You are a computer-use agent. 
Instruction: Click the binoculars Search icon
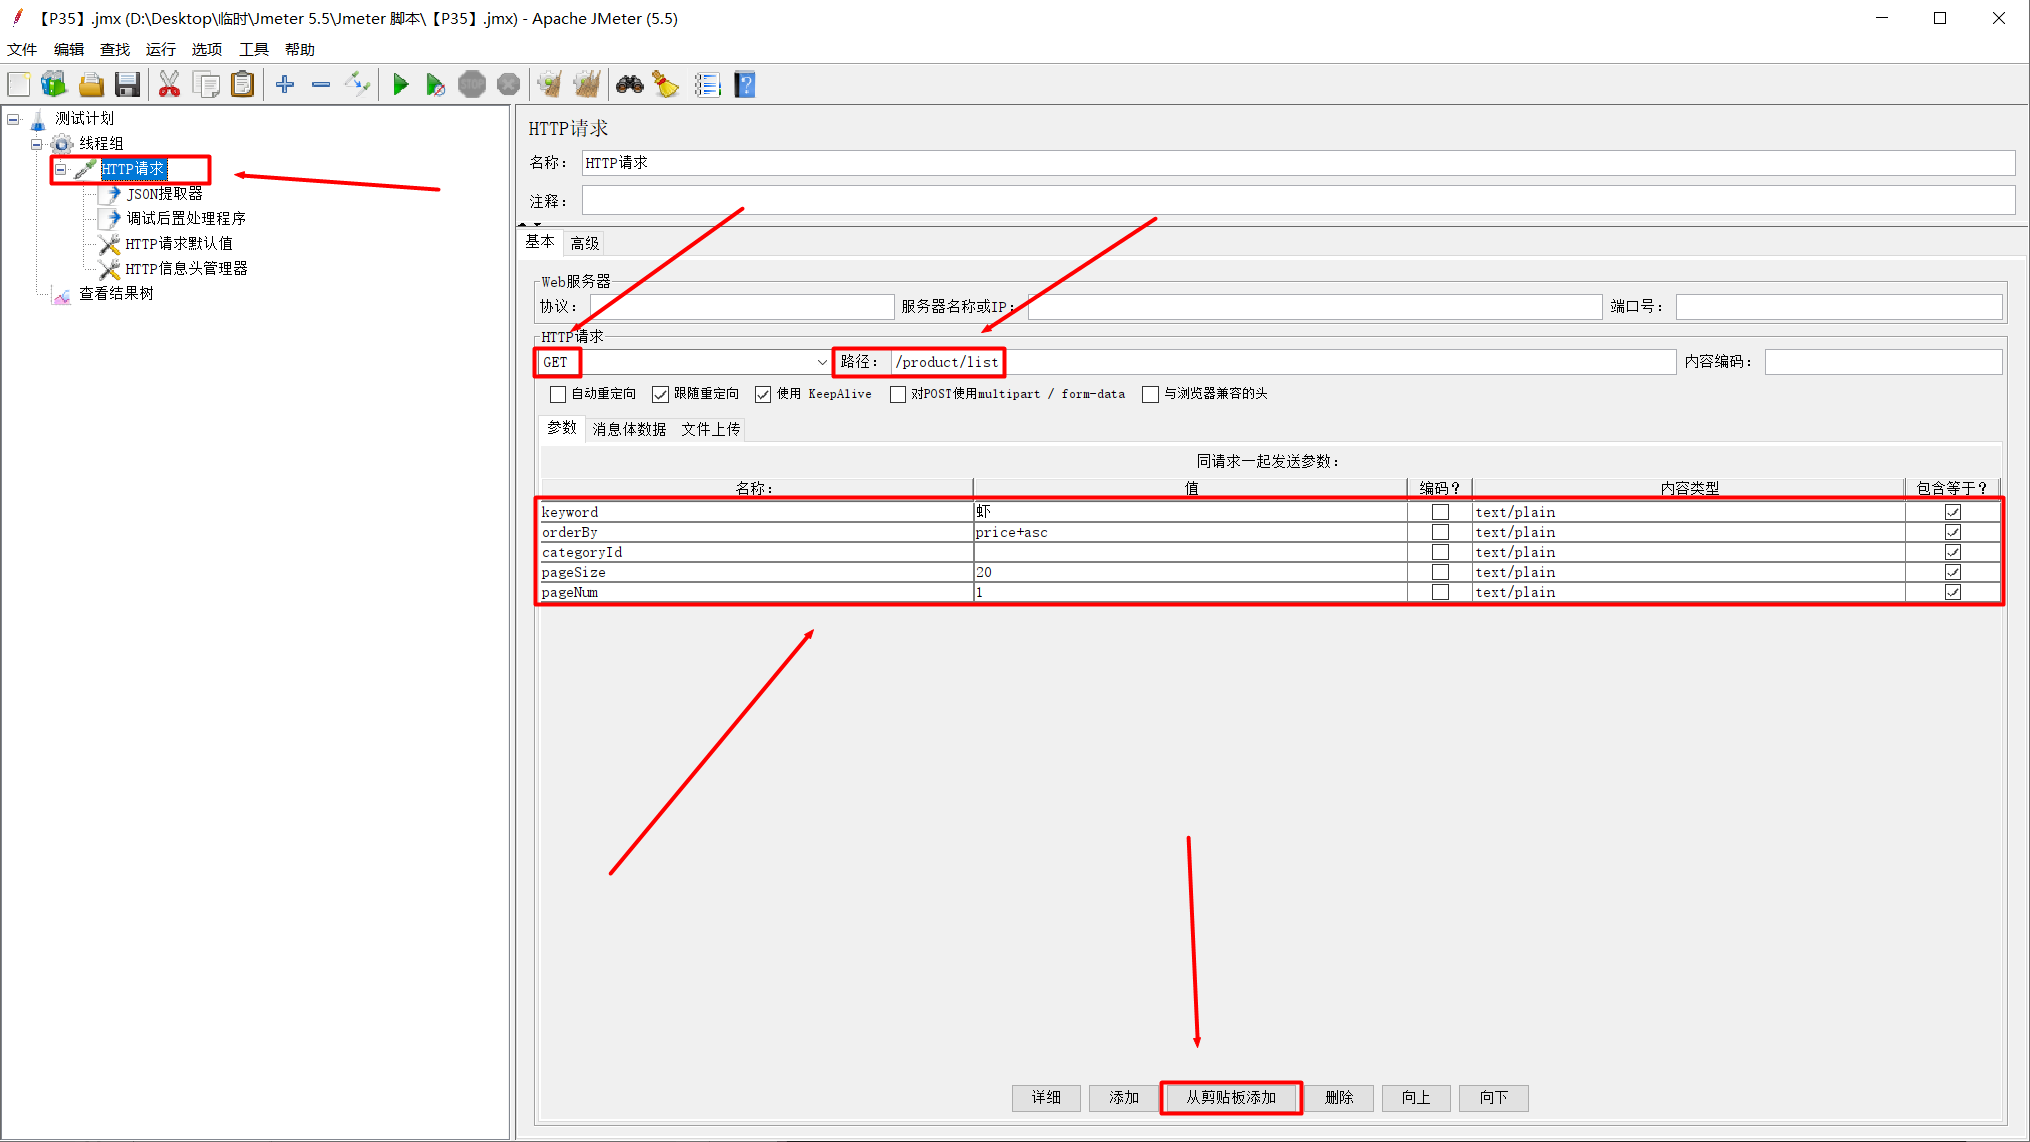click(x=629, y=85)
